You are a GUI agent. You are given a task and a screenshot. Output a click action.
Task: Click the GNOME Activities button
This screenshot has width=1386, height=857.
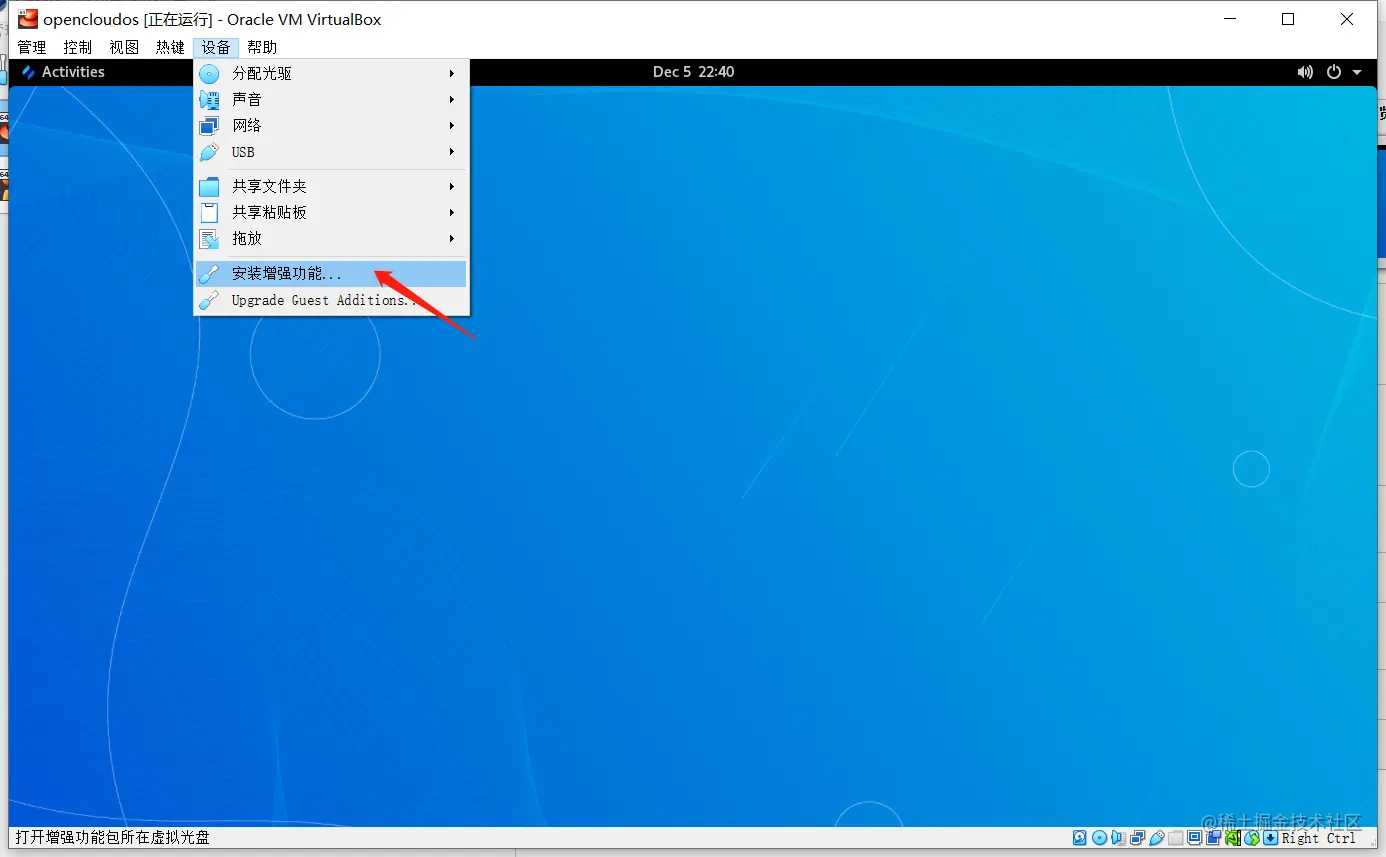pos(63,72)
